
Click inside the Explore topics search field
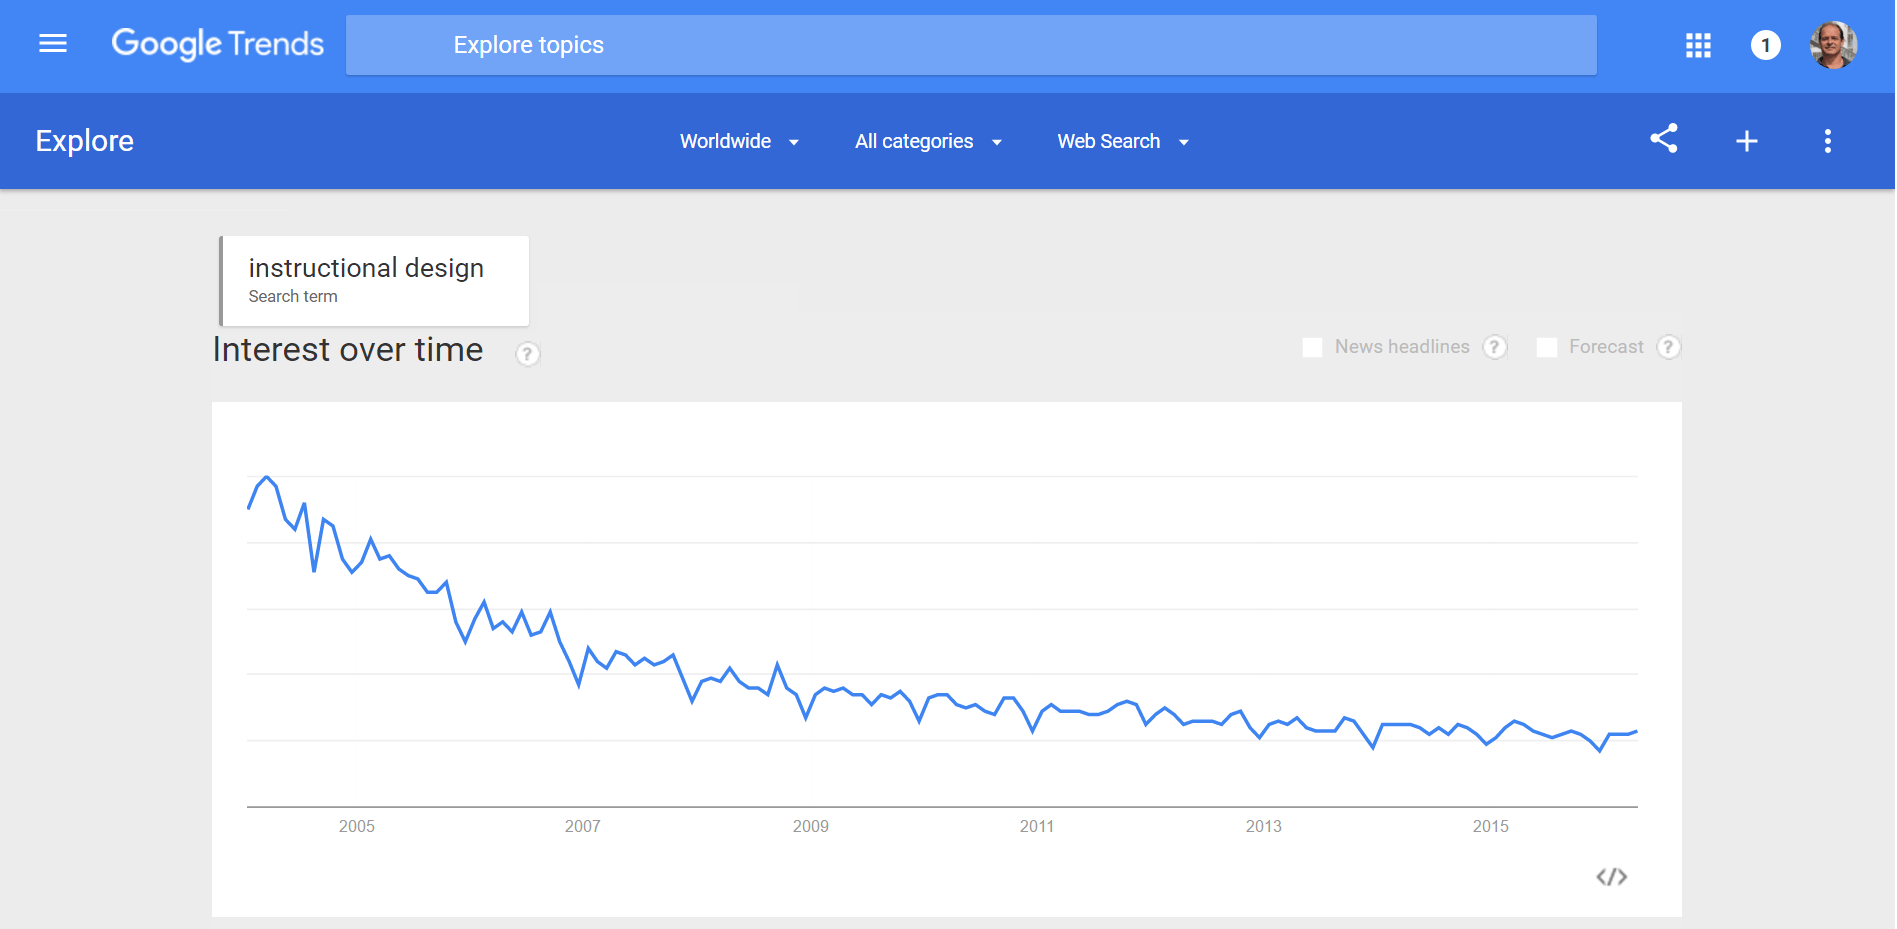point(970,45)
